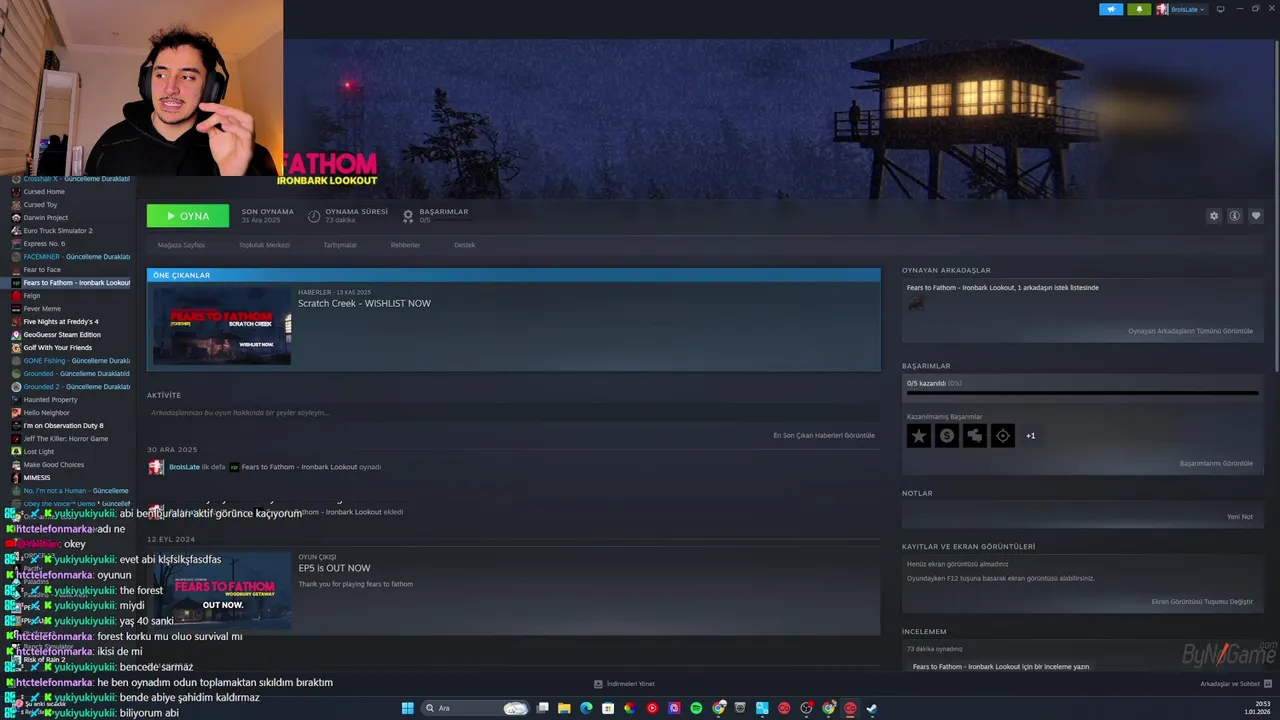The height and width of the screenshot is (720, 1280).
Task: Open Microsoft Edge from the taskbar
Action: (586, 708)
